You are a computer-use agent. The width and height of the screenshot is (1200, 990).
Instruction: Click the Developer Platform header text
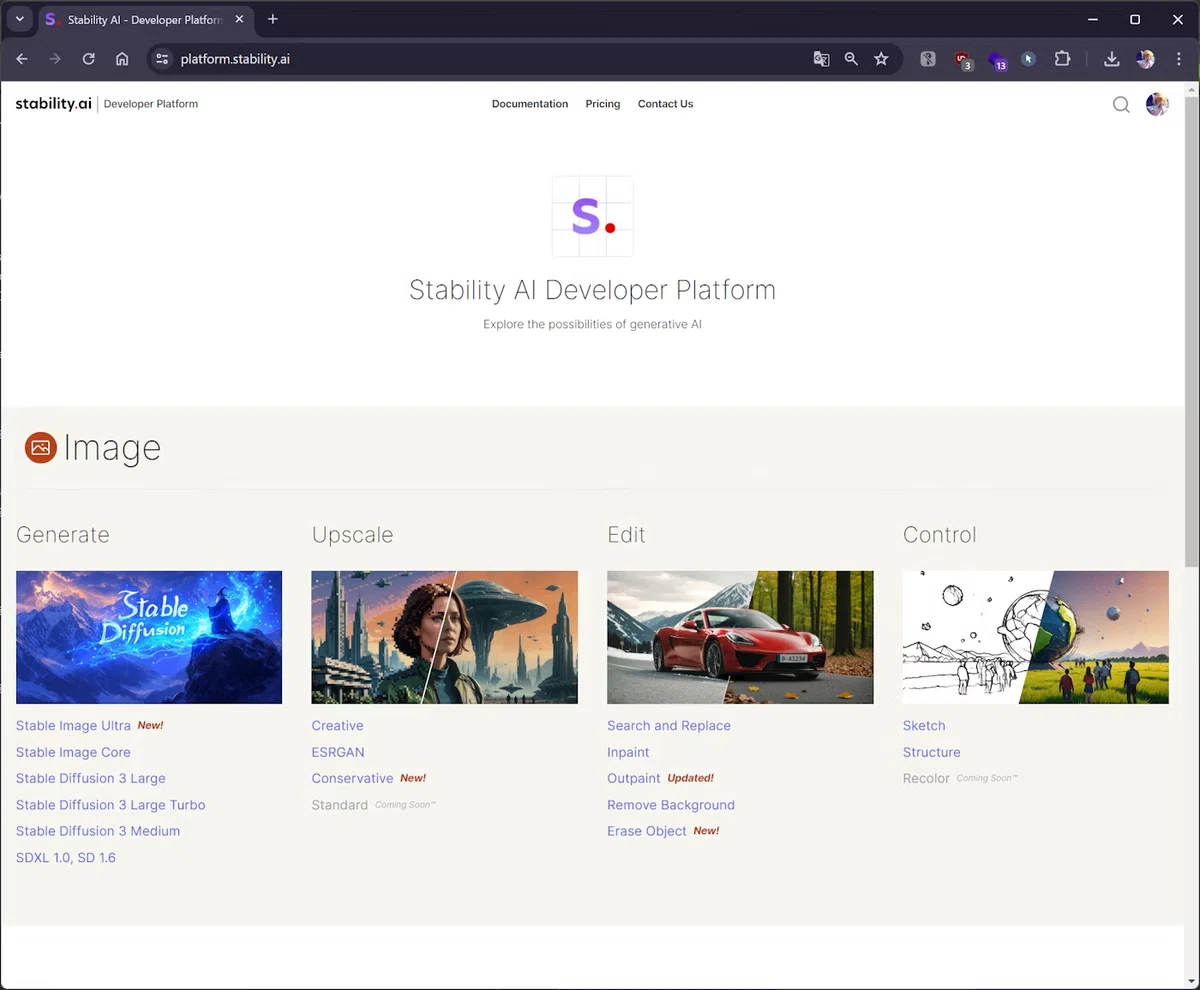[x=151, y=104]
